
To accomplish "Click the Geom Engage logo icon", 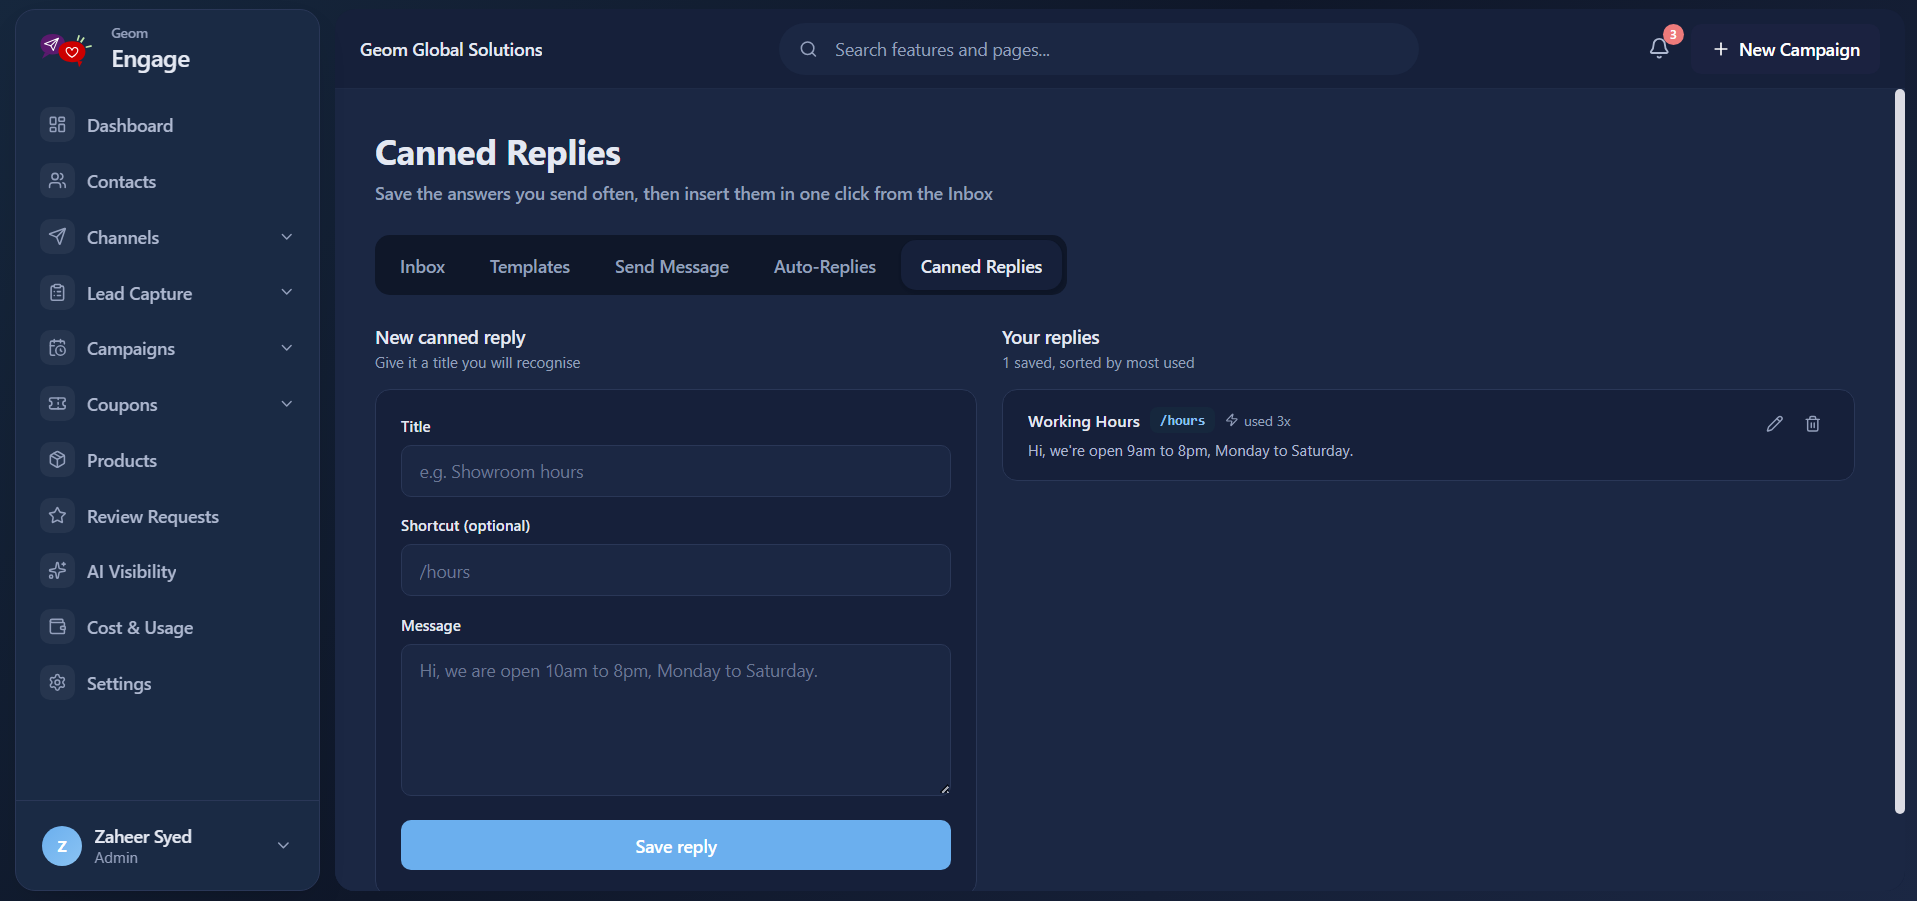I will 66,48.
